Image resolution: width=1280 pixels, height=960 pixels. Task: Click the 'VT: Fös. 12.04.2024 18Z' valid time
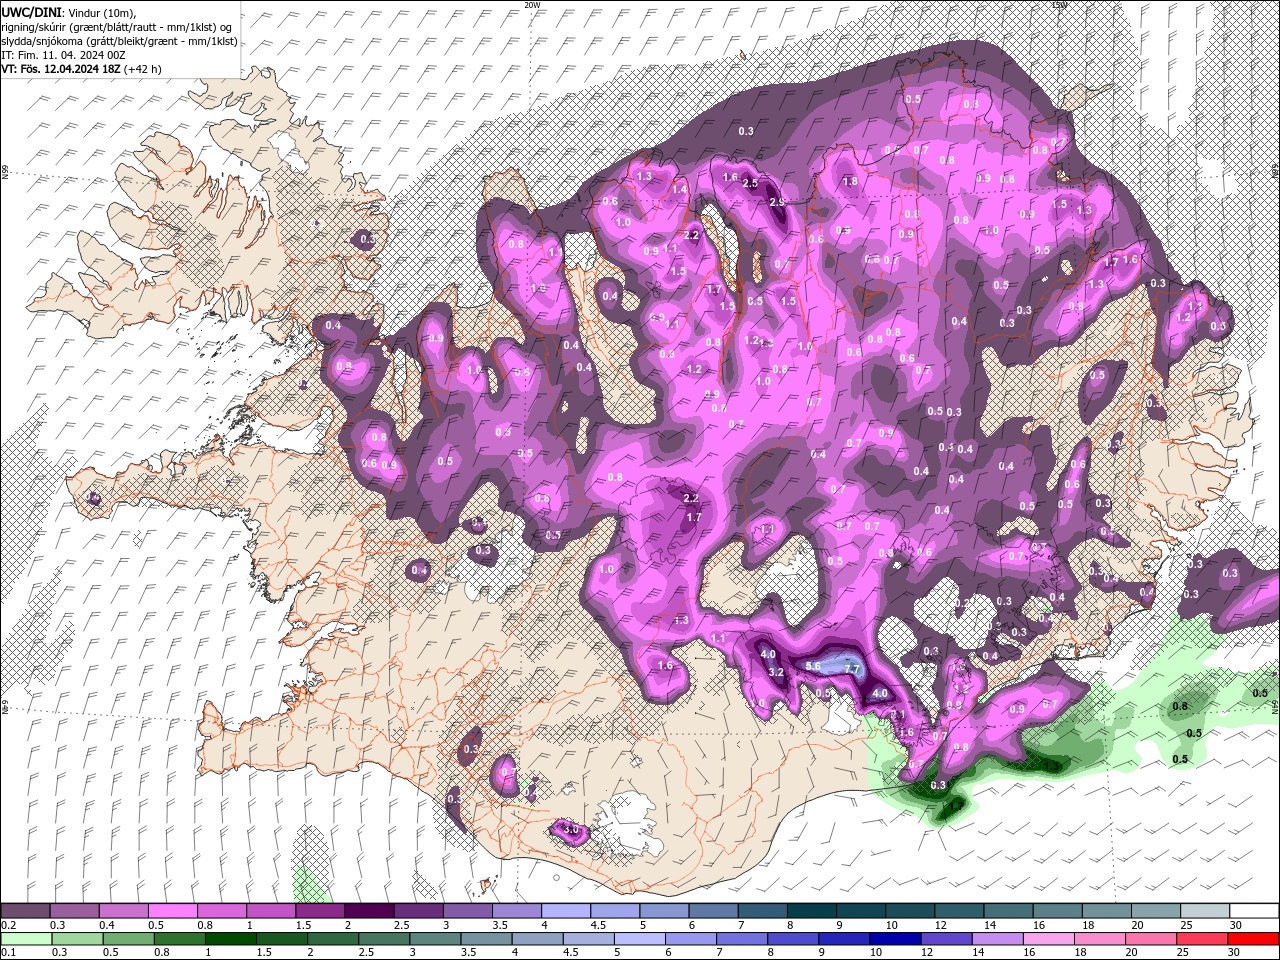60,69
